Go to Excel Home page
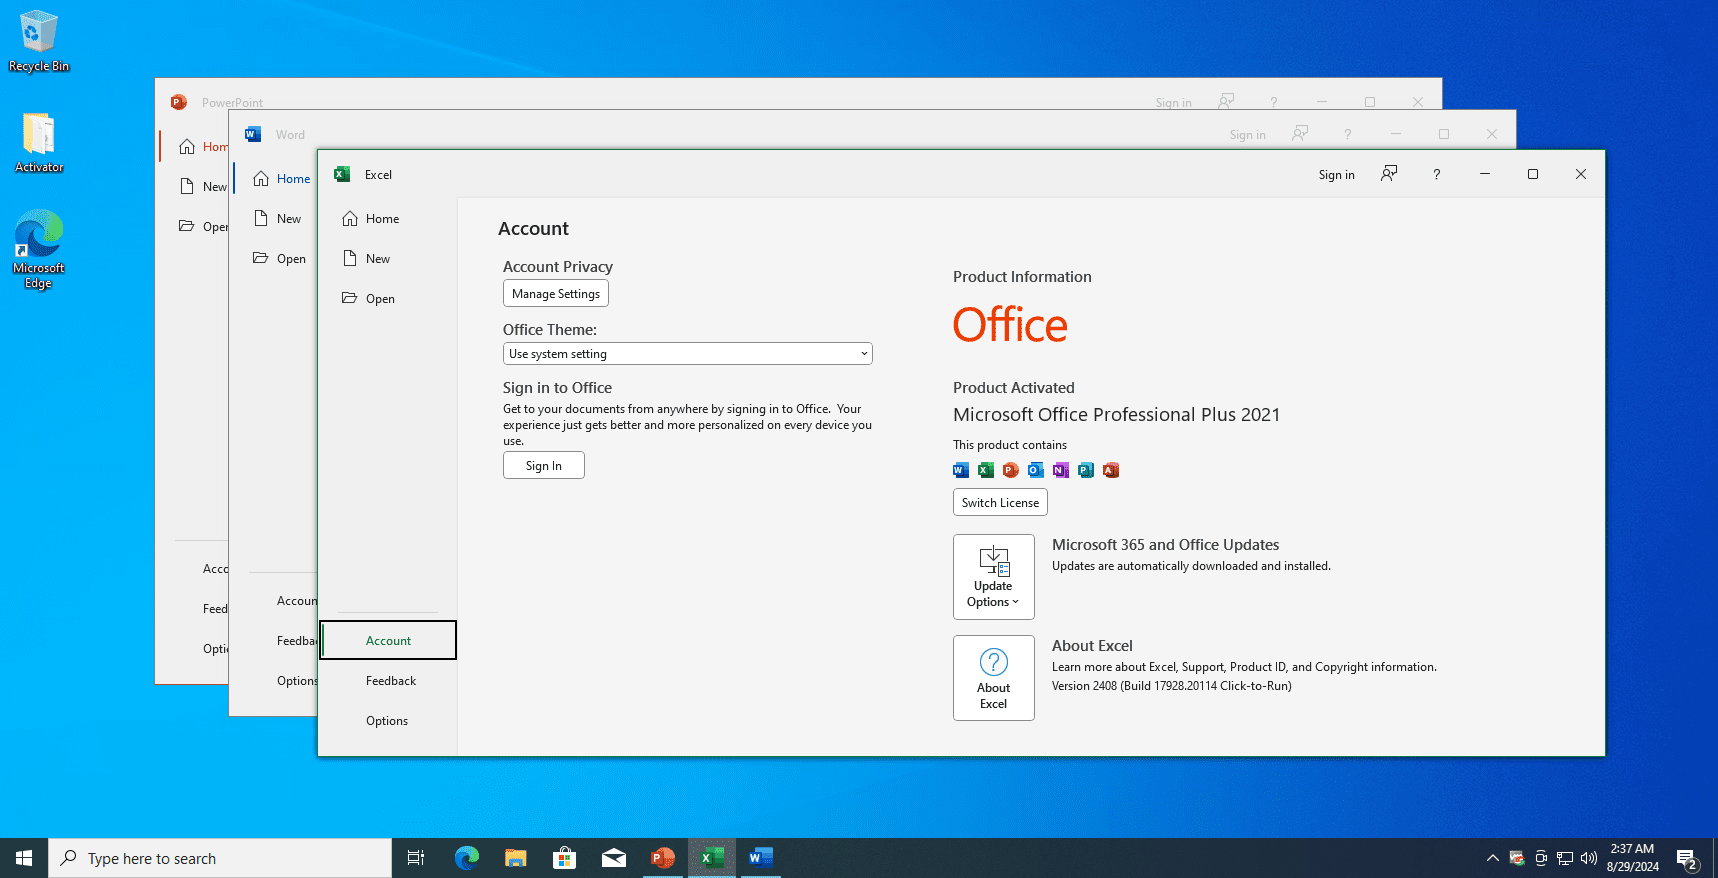This screenshot has width=1718, height=878. pos(388,219)
